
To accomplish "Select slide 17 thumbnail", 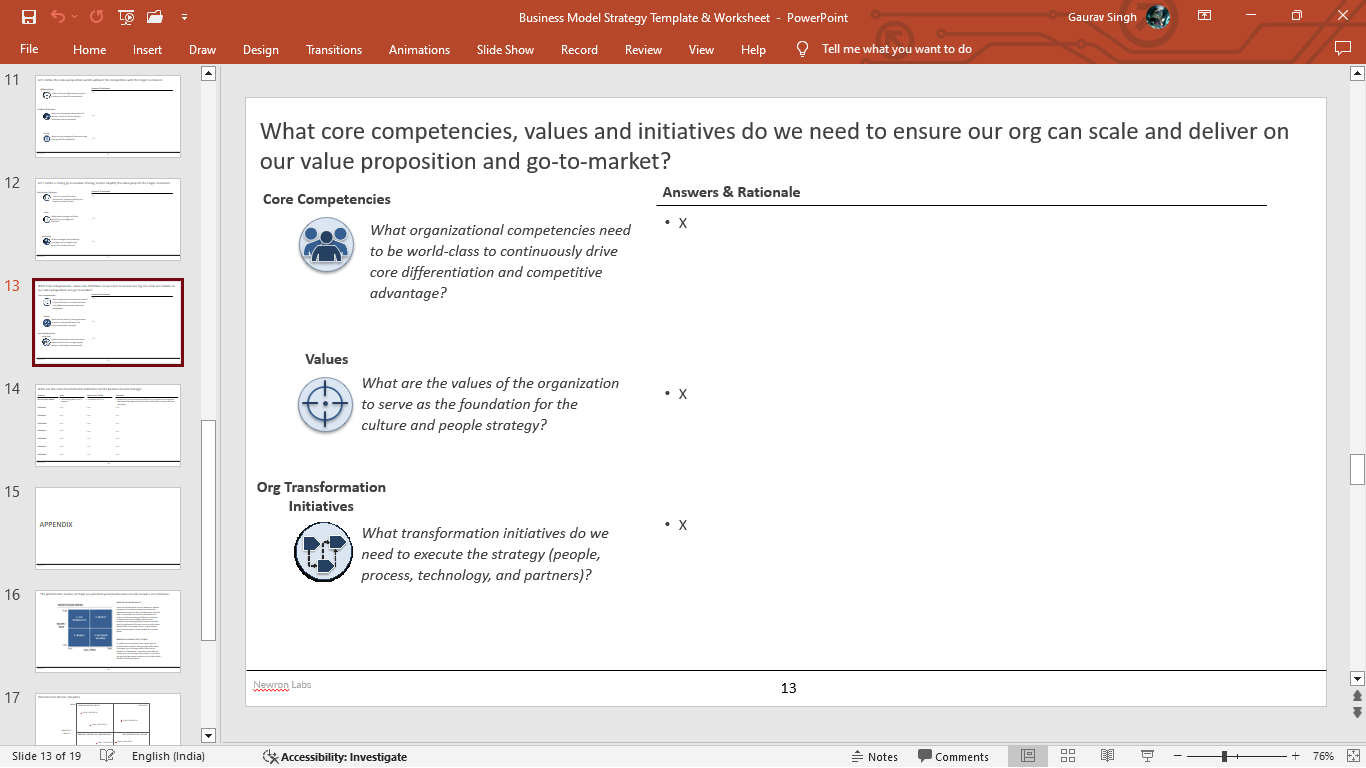I will [108, 718].
